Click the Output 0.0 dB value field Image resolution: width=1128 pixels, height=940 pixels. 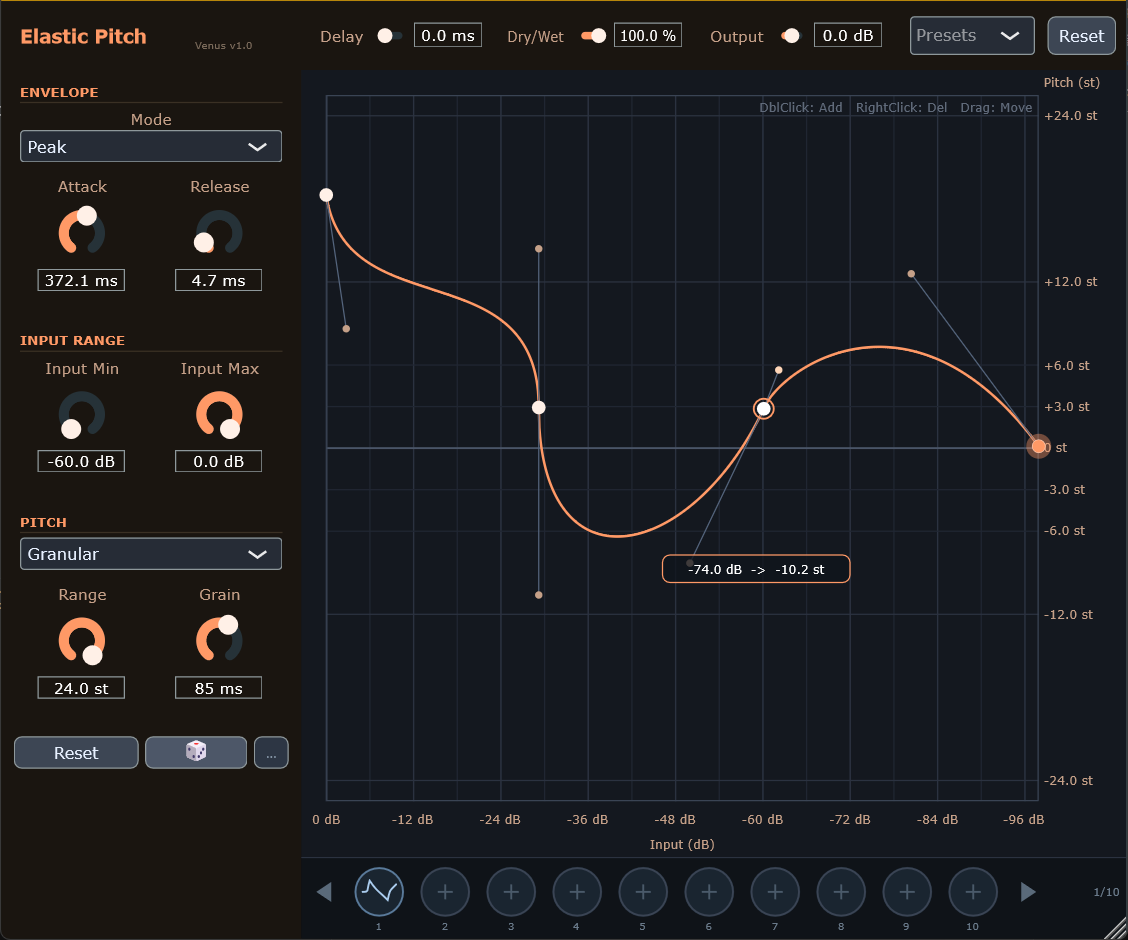pyautogui.click(x=847, y=35)
